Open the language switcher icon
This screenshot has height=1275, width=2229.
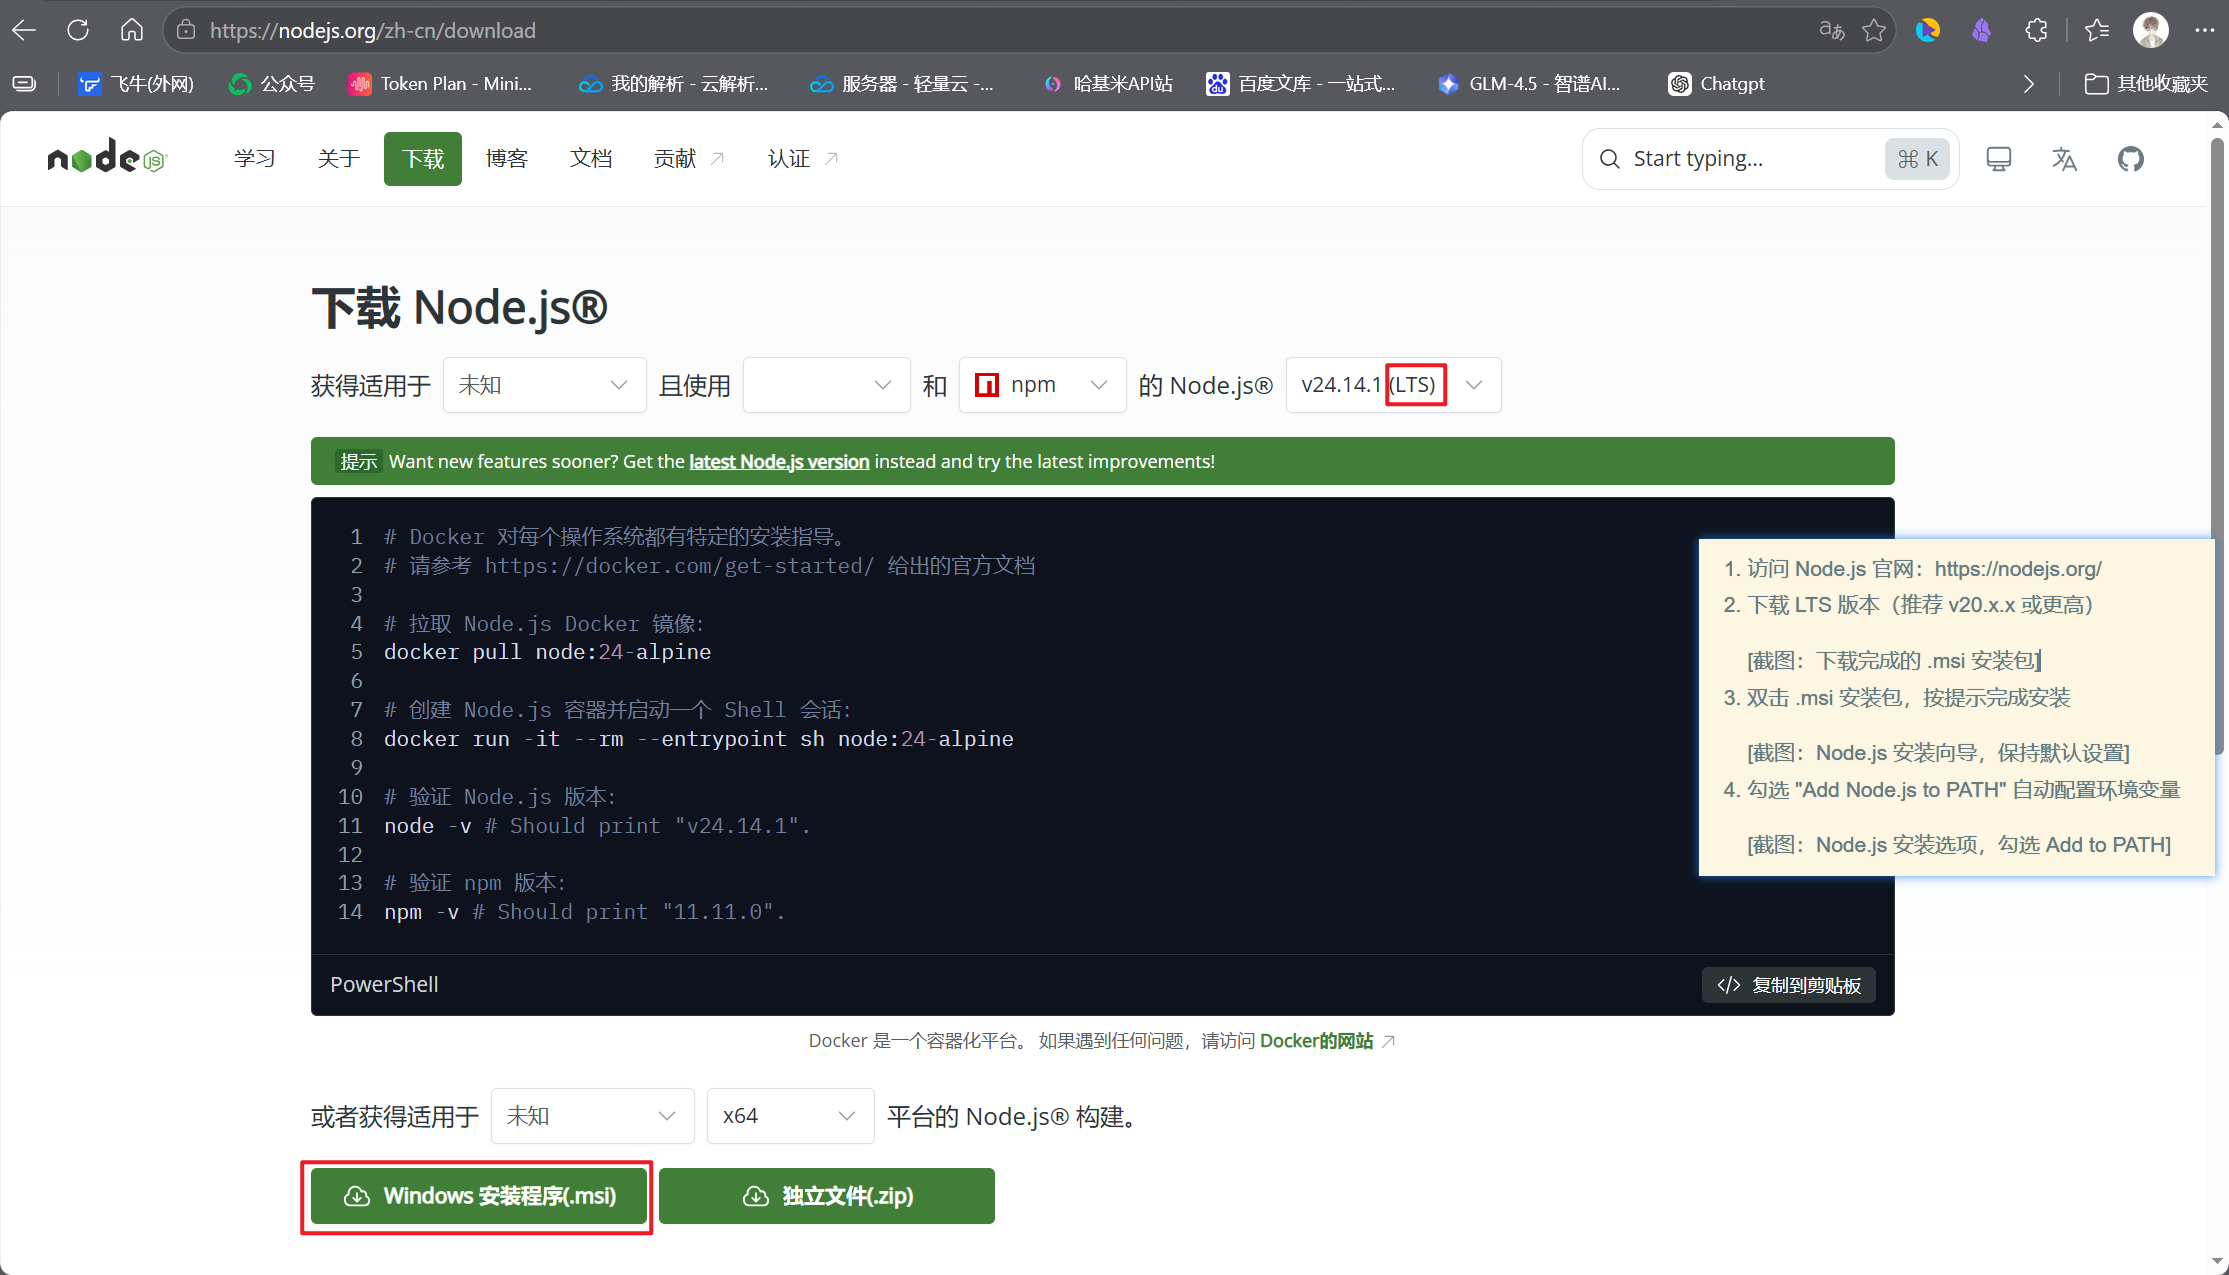point(2064,159)
